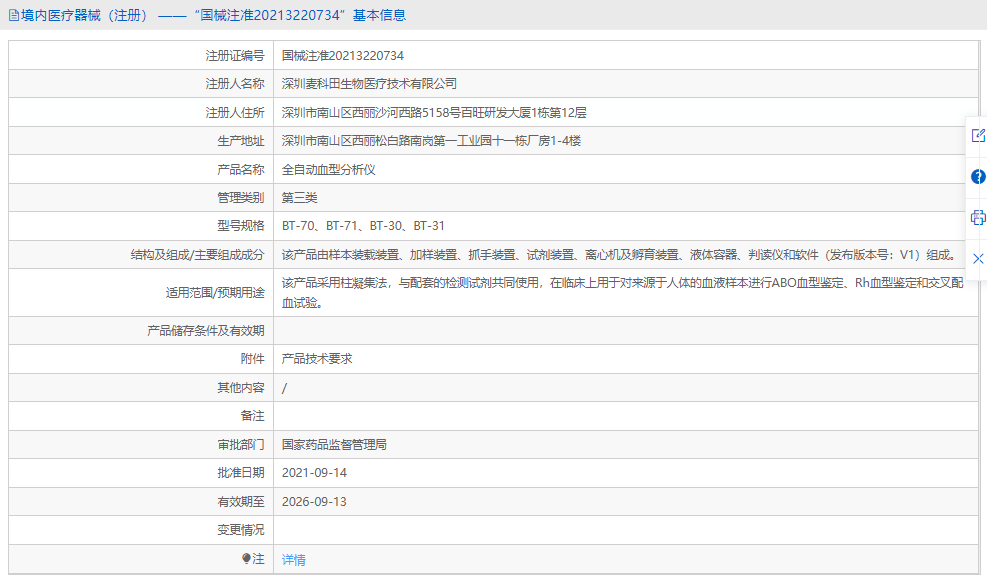This screenshot has height=583, width=987.
Task: Close the side panel with X icon
Action: coord(978,259)
